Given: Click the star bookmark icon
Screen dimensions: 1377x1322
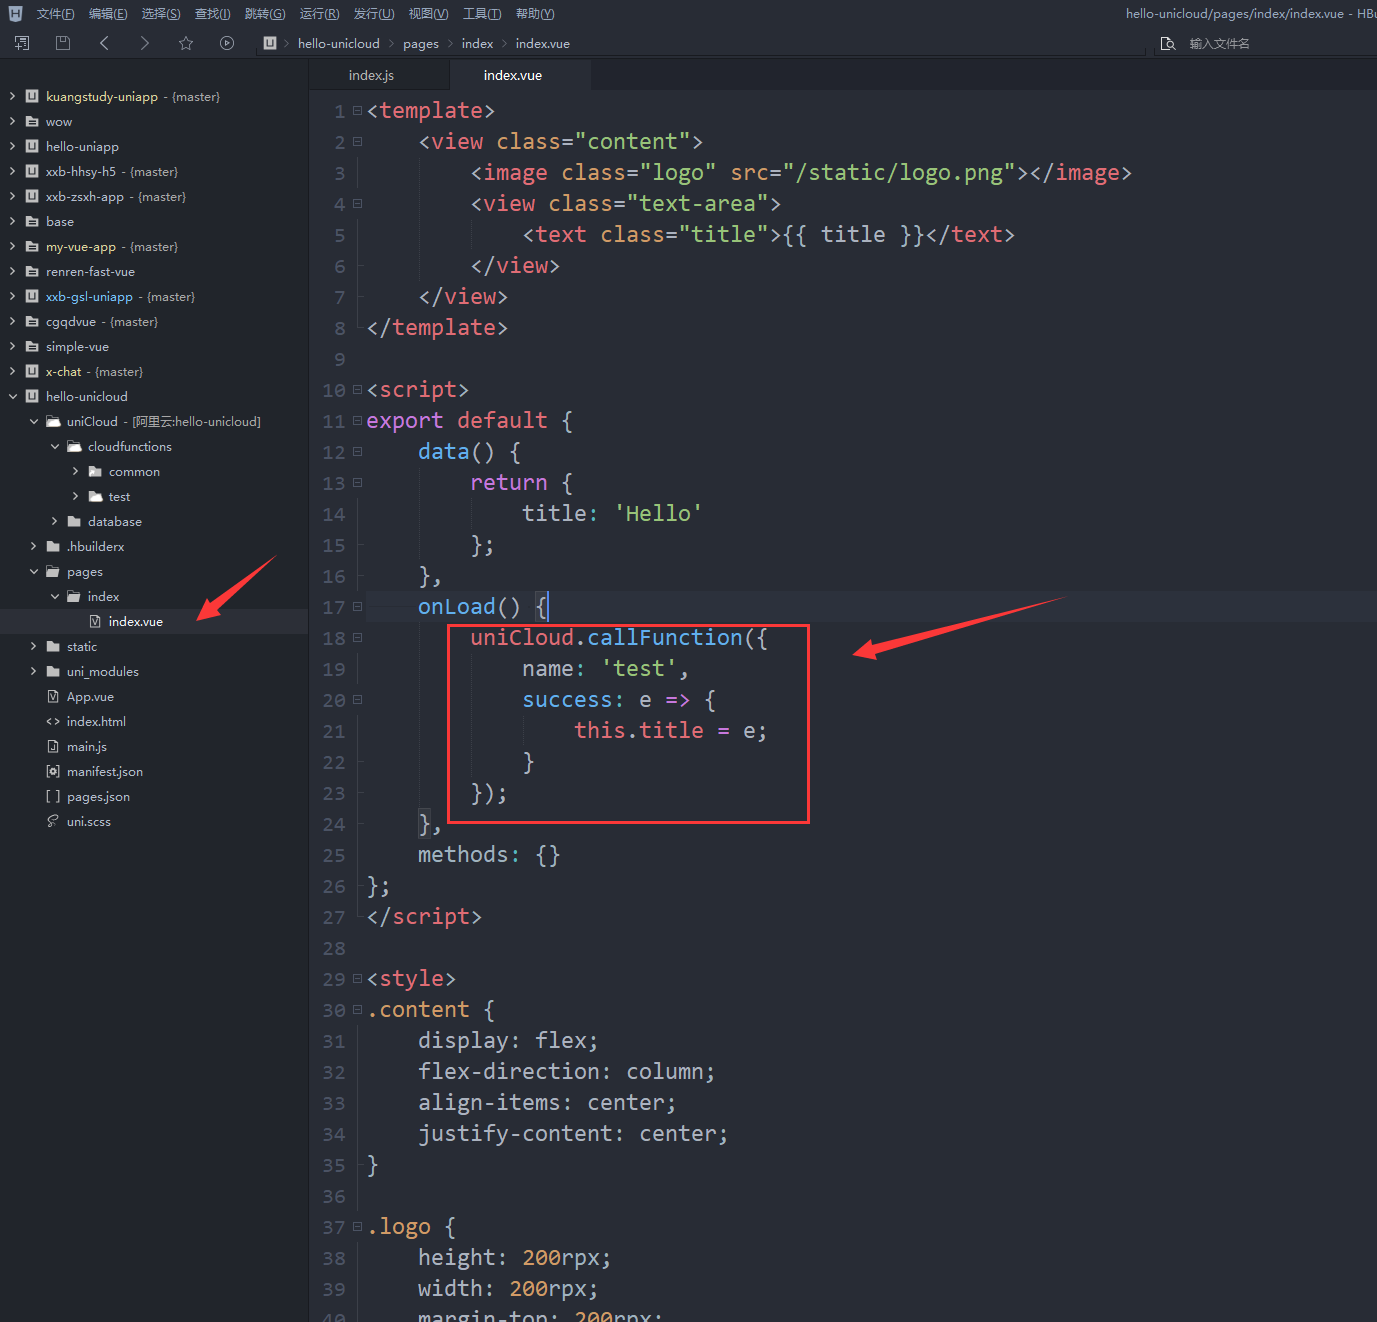Looking at the screenshot, I should coord(186,43).
